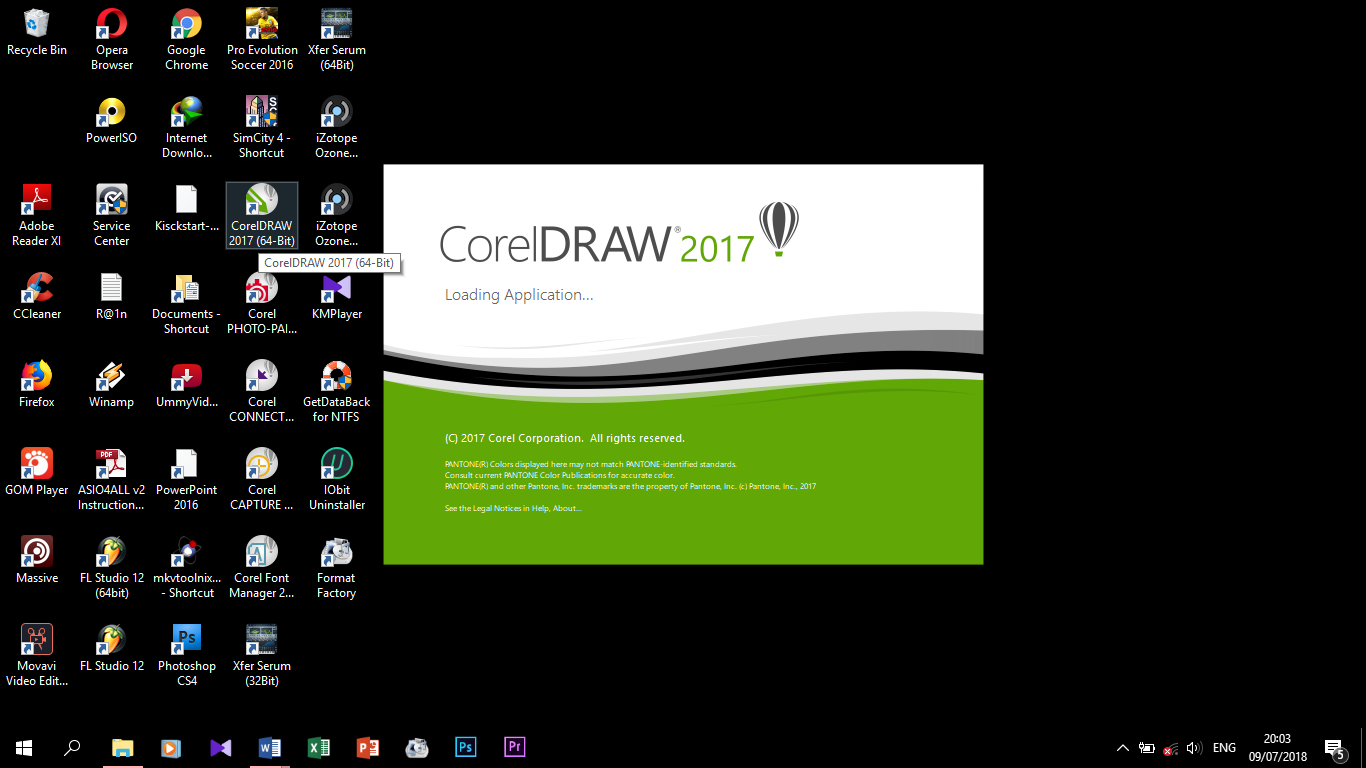Select the R@1n text file icon
Viewport: 1366px width, 768px height.
(x=112, y=297)
